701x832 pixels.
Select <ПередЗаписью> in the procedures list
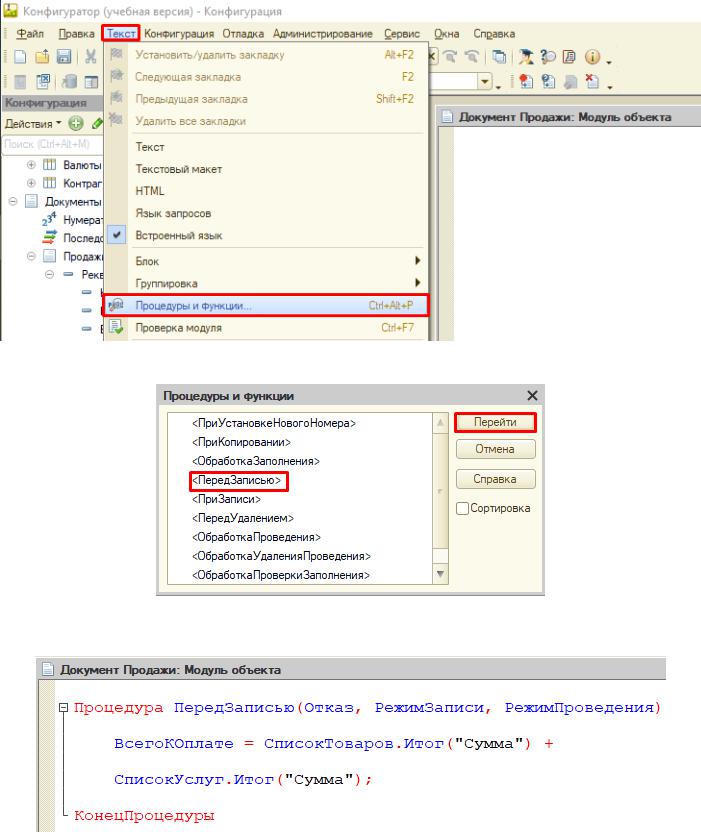pos(237,480)
